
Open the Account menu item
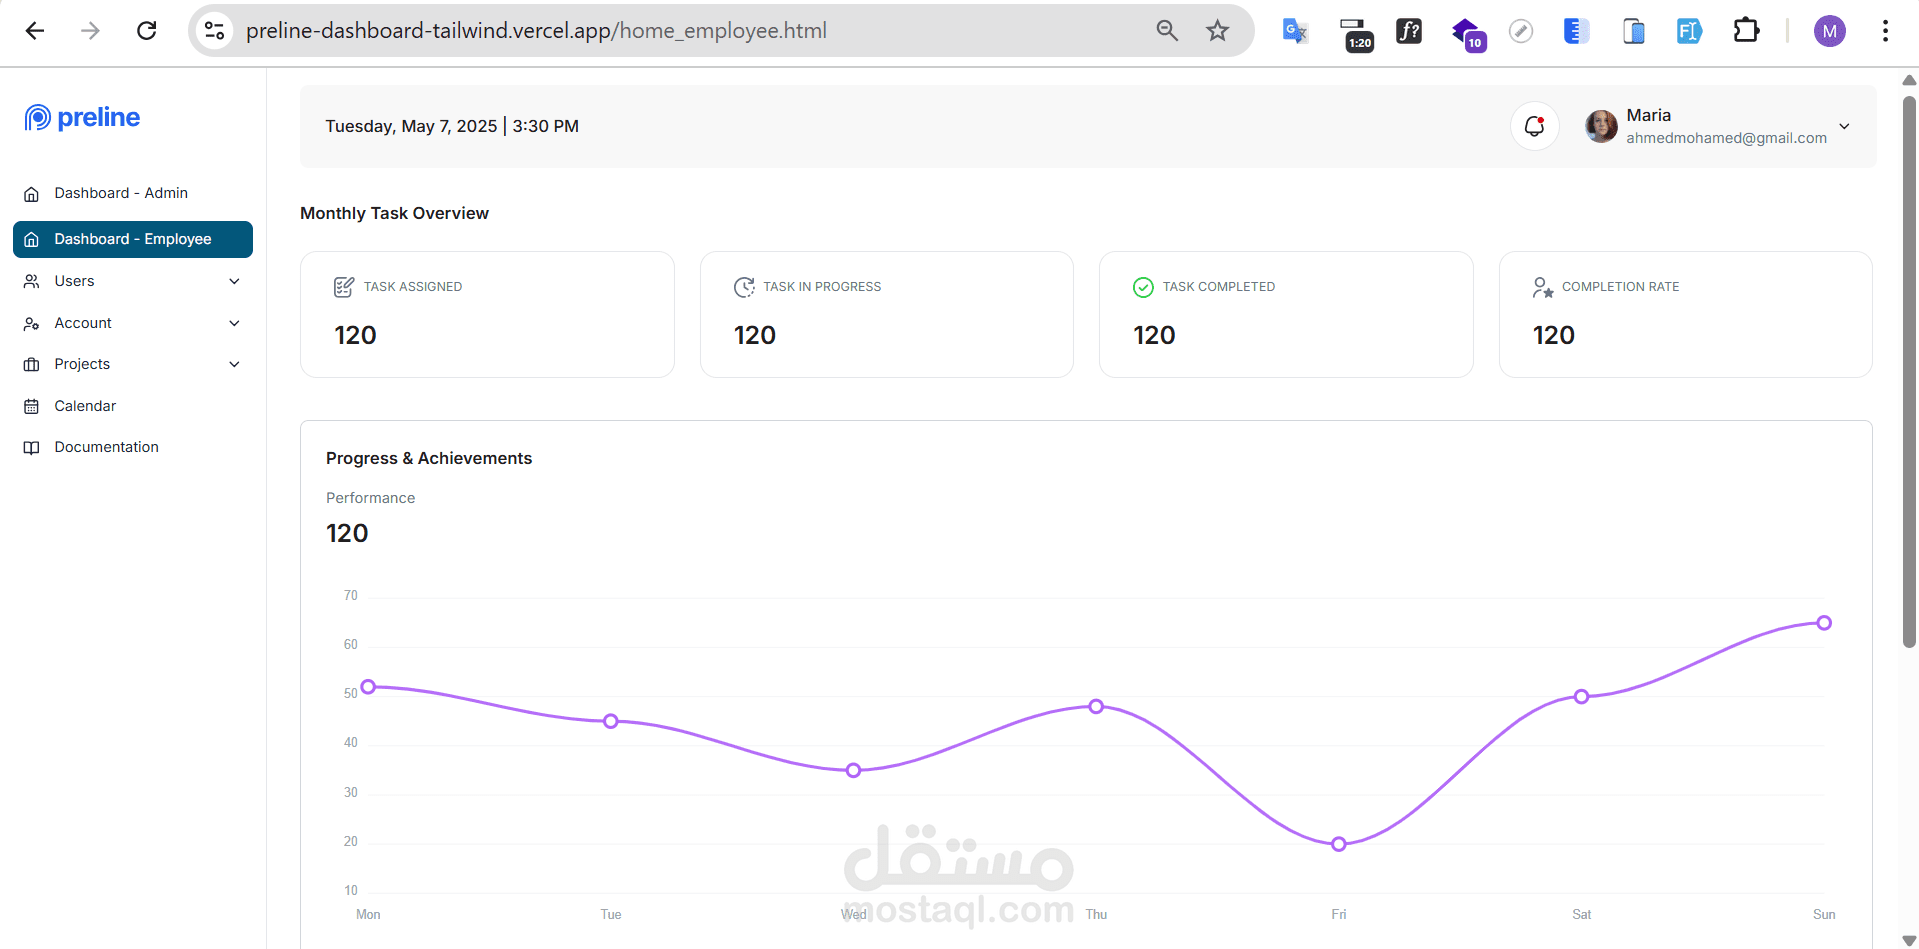click(133, 323)
